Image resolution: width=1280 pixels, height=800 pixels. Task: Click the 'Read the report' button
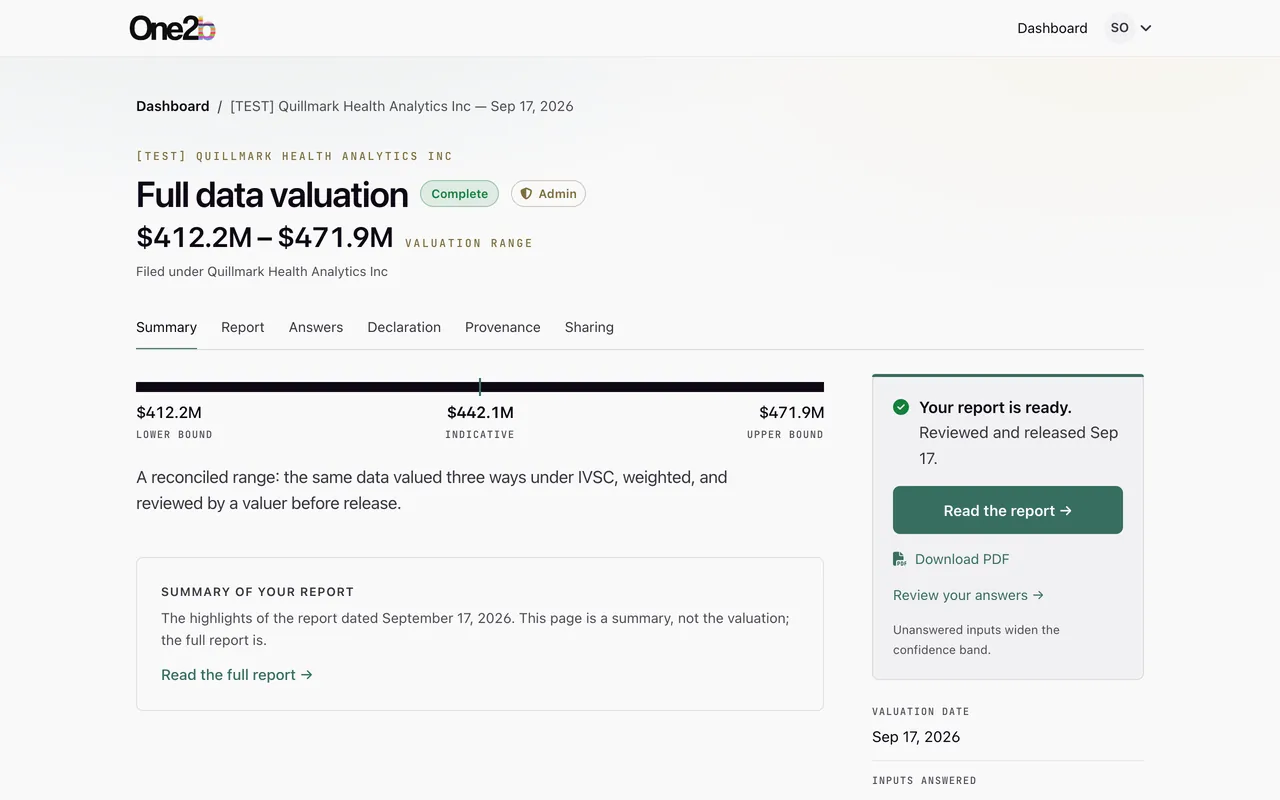click(1008, 510)
